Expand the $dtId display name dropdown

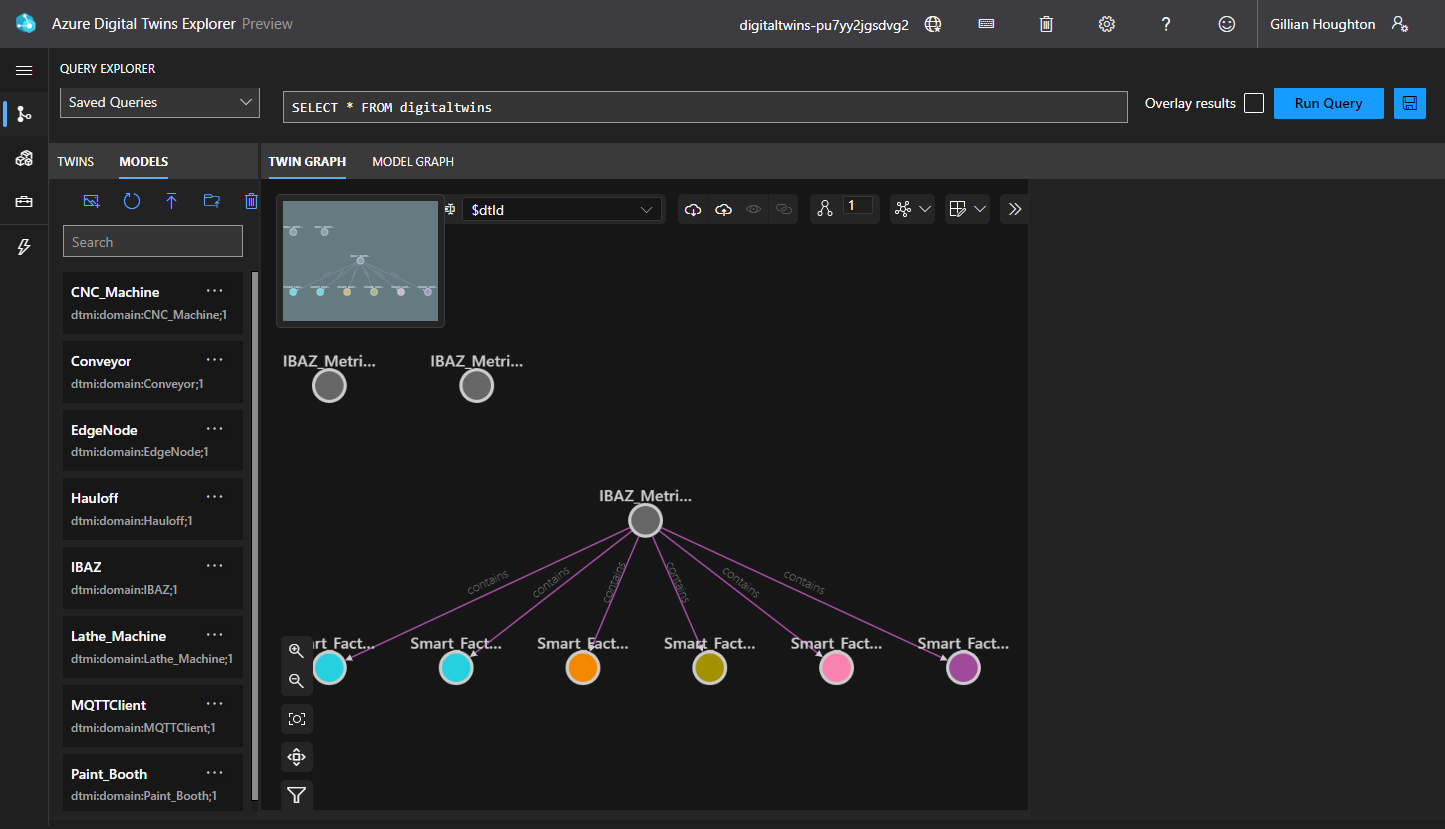[562, 209]
